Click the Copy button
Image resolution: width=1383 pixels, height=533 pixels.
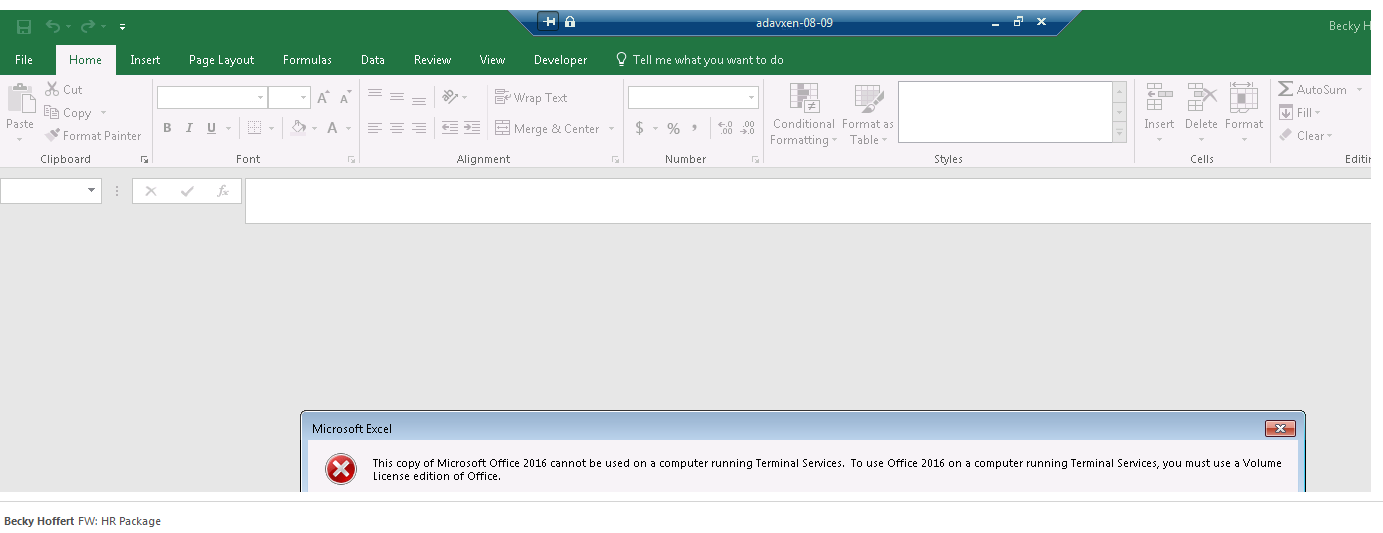coord(68,113)
